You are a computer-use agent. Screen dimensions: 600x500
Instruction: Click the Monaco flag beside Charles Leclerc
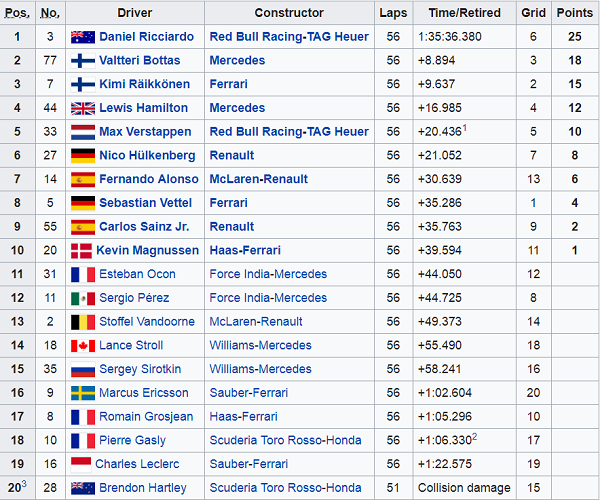pos(81,464)
